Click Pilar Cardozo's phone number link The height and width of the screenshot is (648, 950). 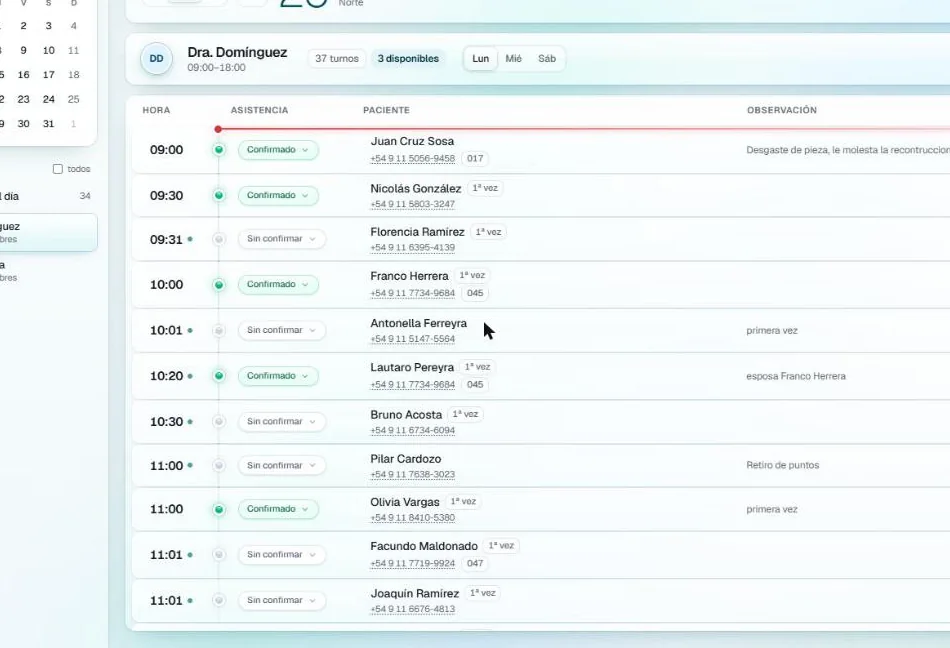pyautogui.click(x=413, y=475)
